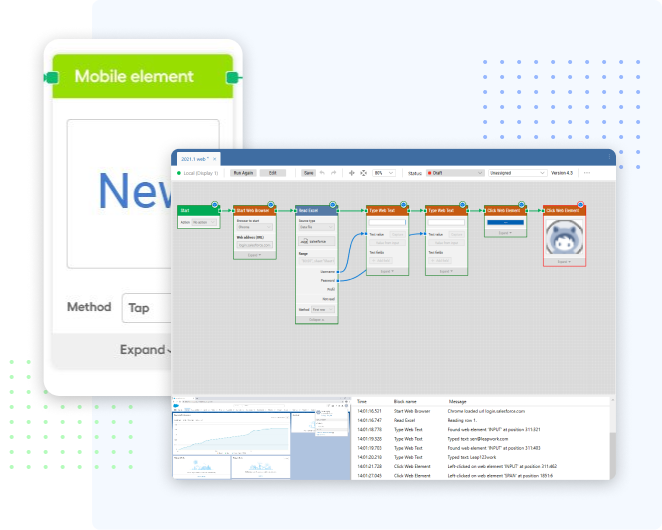Open the 80% zoom dropdown
The width and height of the screenshot is (662, 530).
tap(384, 173)
